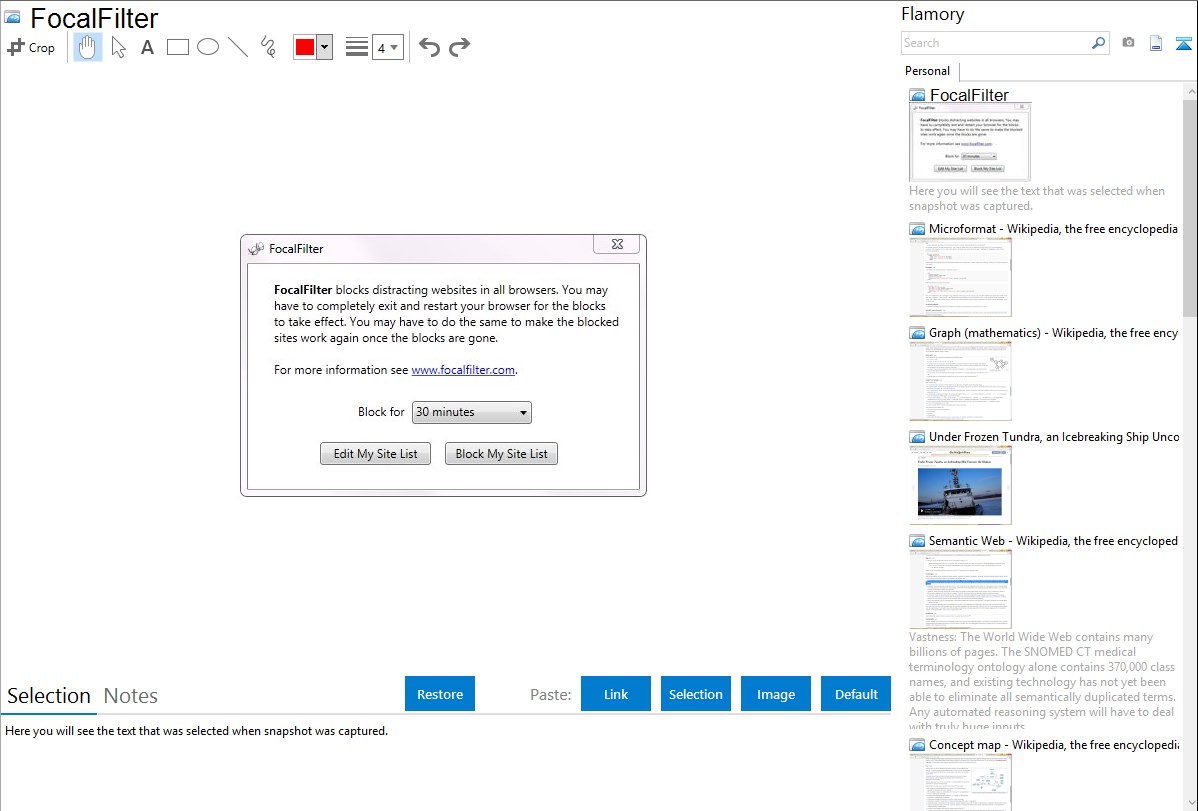Screen dimensions: 1198x811
Task: Click Edit My Site List button
Action: point(375,454)
